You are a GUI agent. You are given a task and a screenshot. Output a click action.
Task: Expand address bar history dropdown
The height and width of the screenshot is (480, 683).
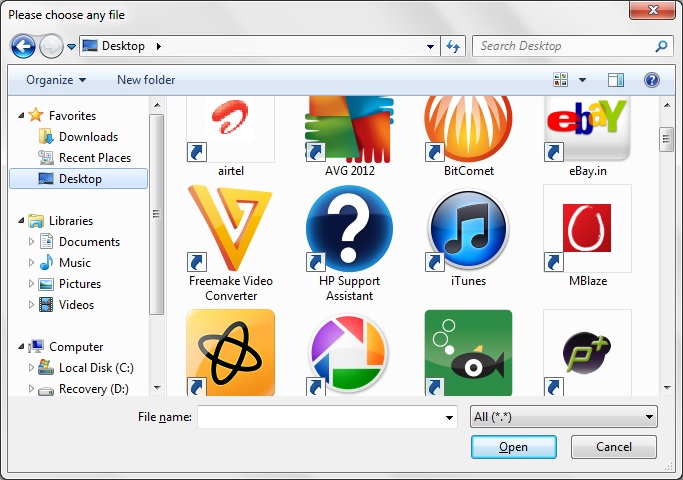(x=430, y=46)
